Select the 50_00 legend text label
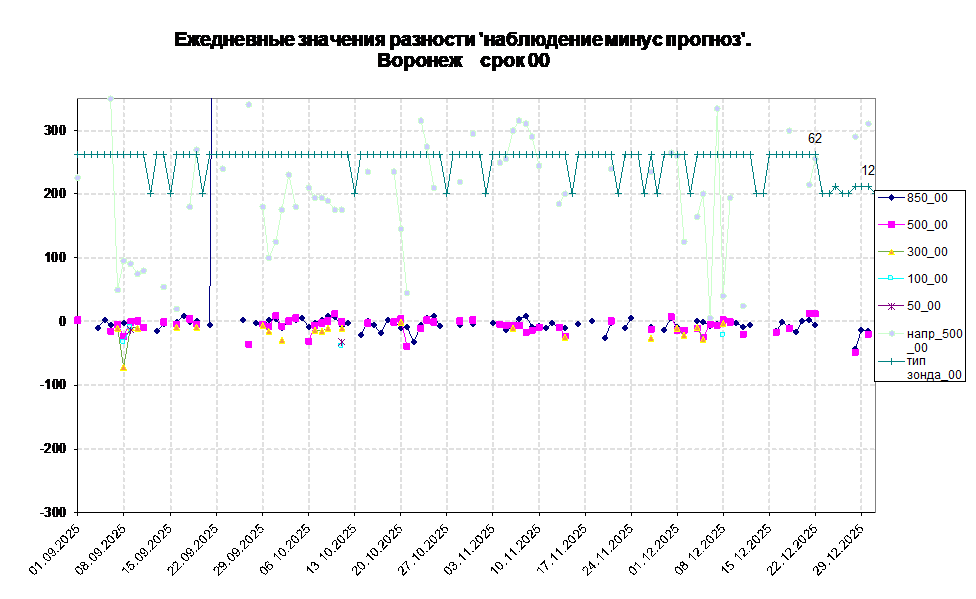Screen dimensions: 976x599 [923, 306]
